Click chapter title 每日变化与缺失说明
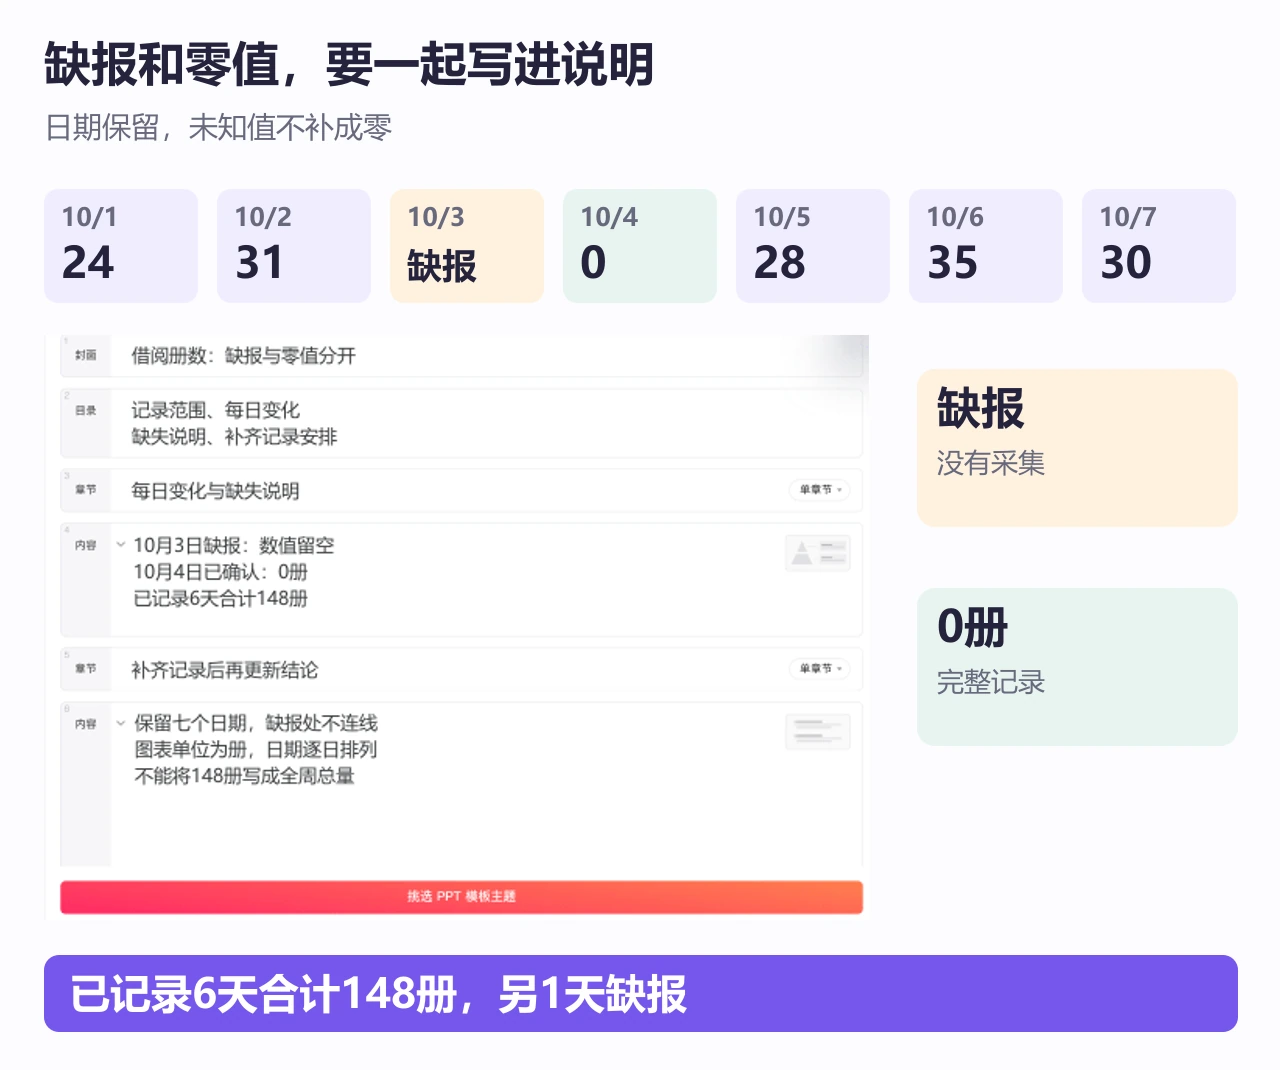The width and height of the screenshot is (1280, 1070). coord(215,491)
